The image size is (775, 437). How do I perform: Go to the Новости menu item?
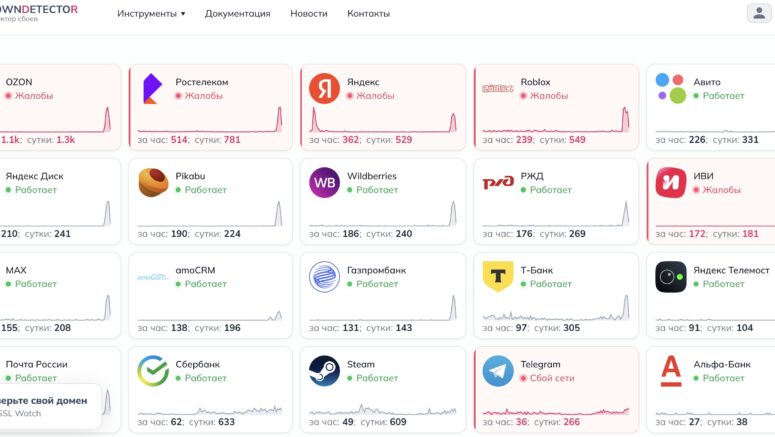pyautogui.click(x=308, y=14)
